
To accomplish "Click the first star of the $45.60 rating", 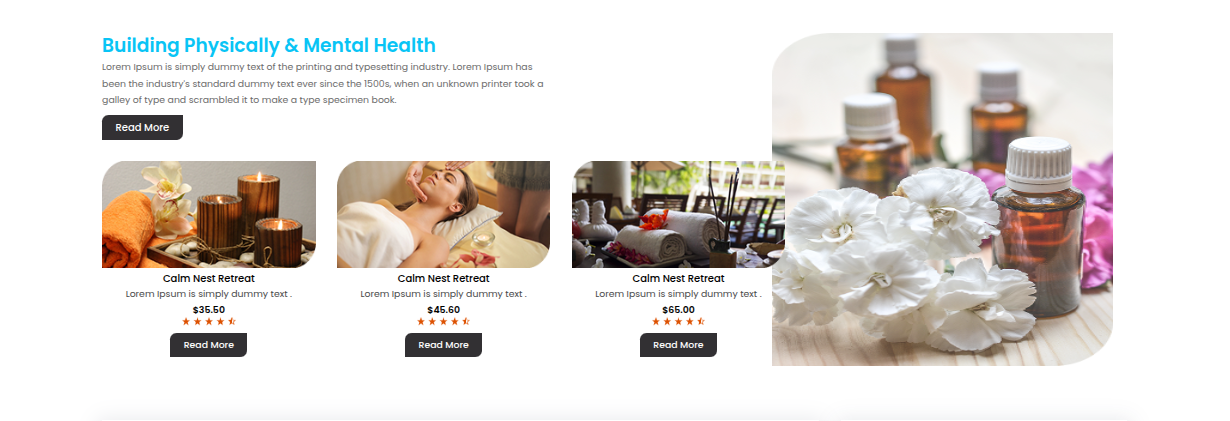I will click(x=421, y=322).
